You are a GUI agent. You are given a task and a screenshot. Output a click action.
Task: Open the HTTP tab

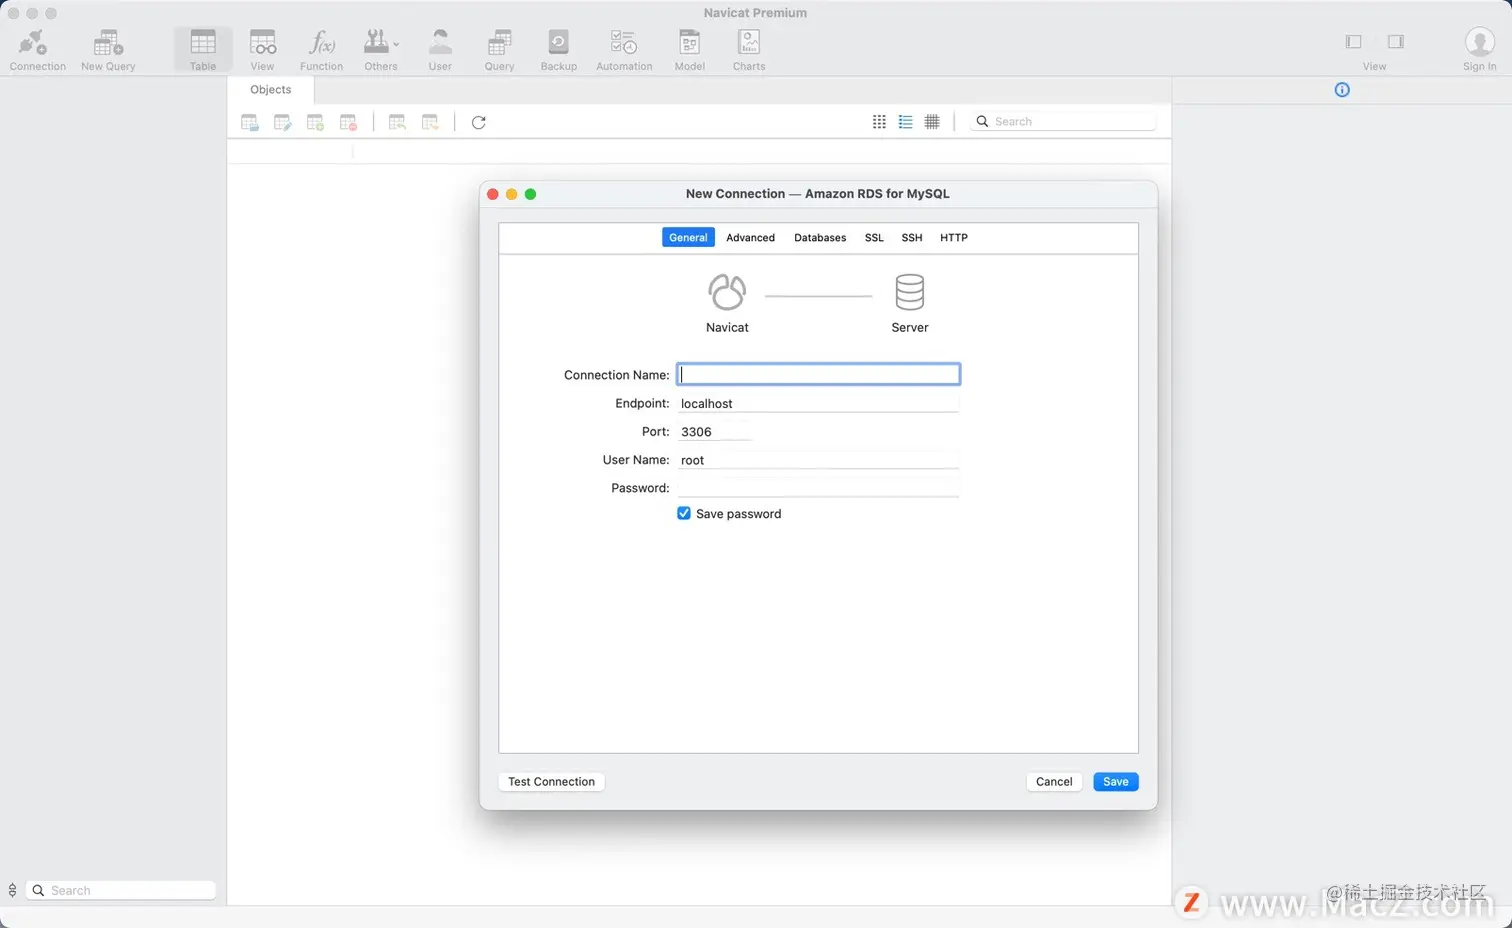954,238
